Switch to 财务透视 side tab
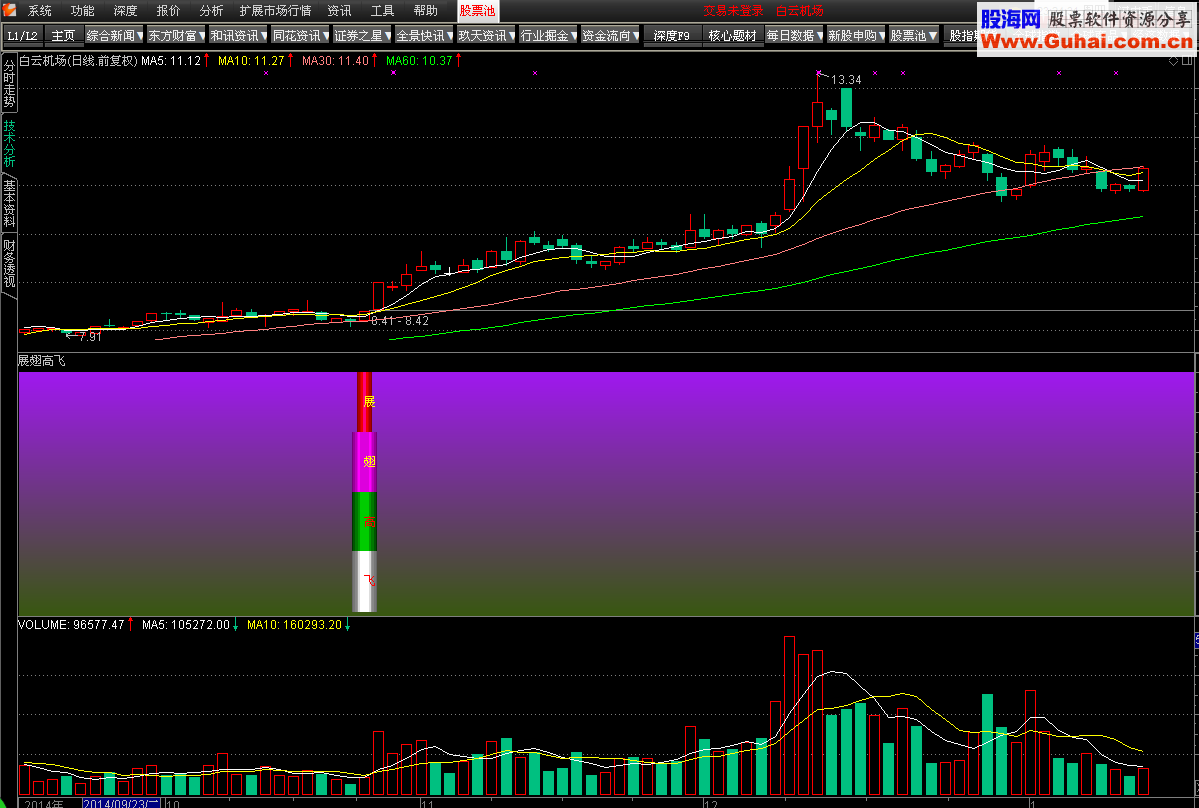 click(9, 263)
